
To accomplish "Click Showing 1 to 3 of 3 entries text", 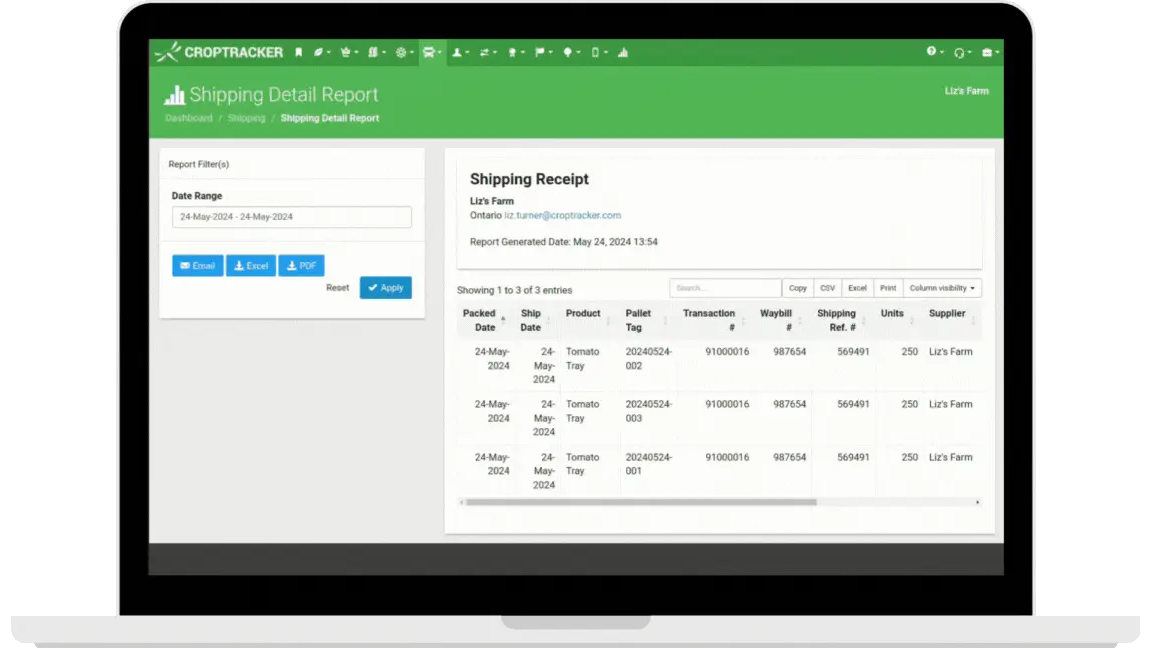I will pos(514,290).
